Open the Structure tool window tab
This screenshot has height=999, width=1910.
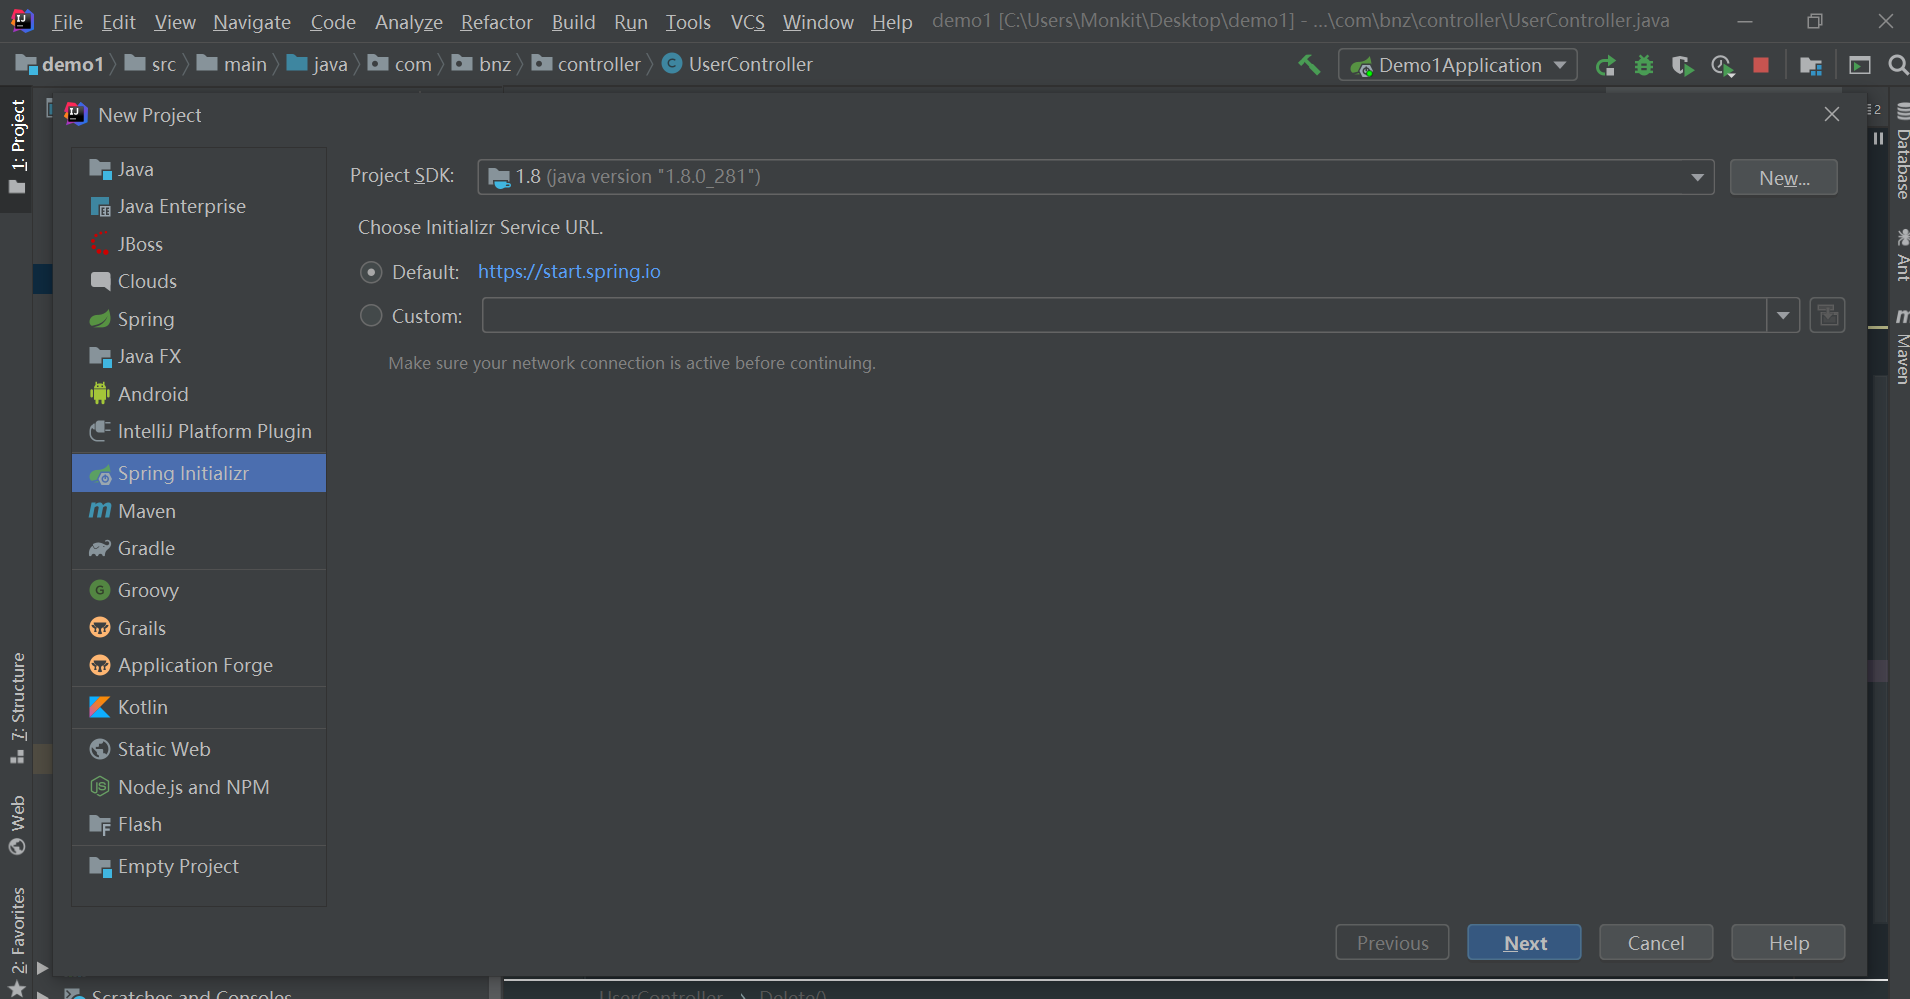17,708
